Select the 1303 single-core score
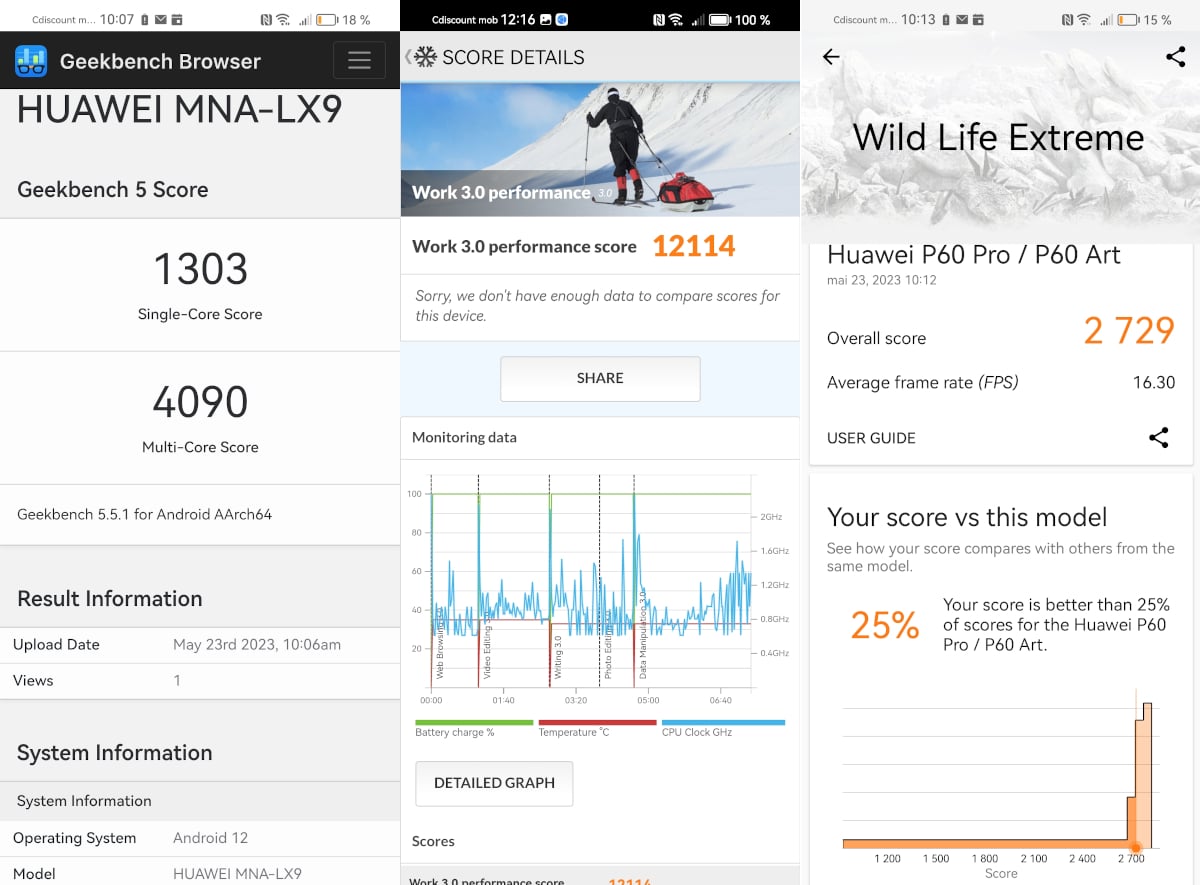 coord(200,270)
